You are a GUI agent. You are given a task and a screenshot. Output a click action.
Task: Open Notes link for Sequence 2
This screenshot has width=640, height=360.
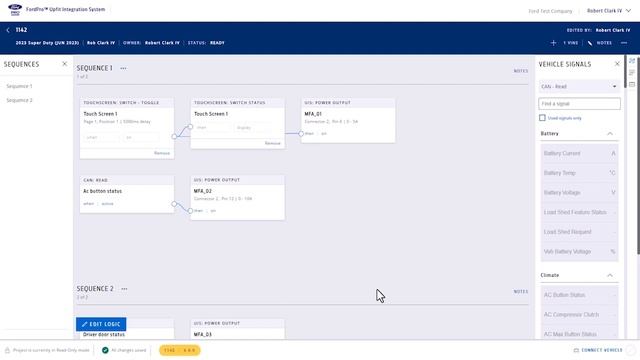coord(520,292)
